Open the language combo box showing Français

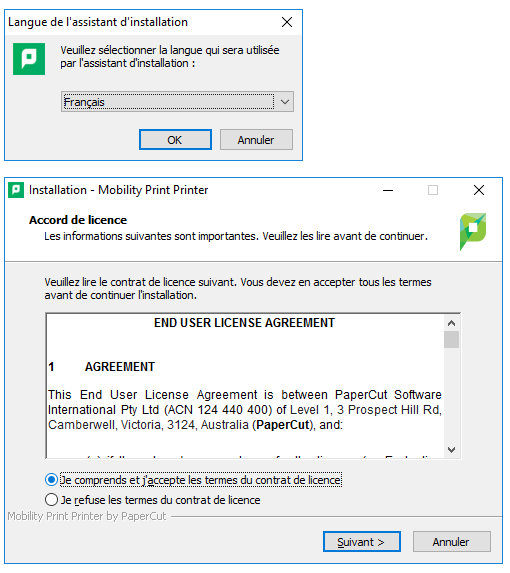177,102
